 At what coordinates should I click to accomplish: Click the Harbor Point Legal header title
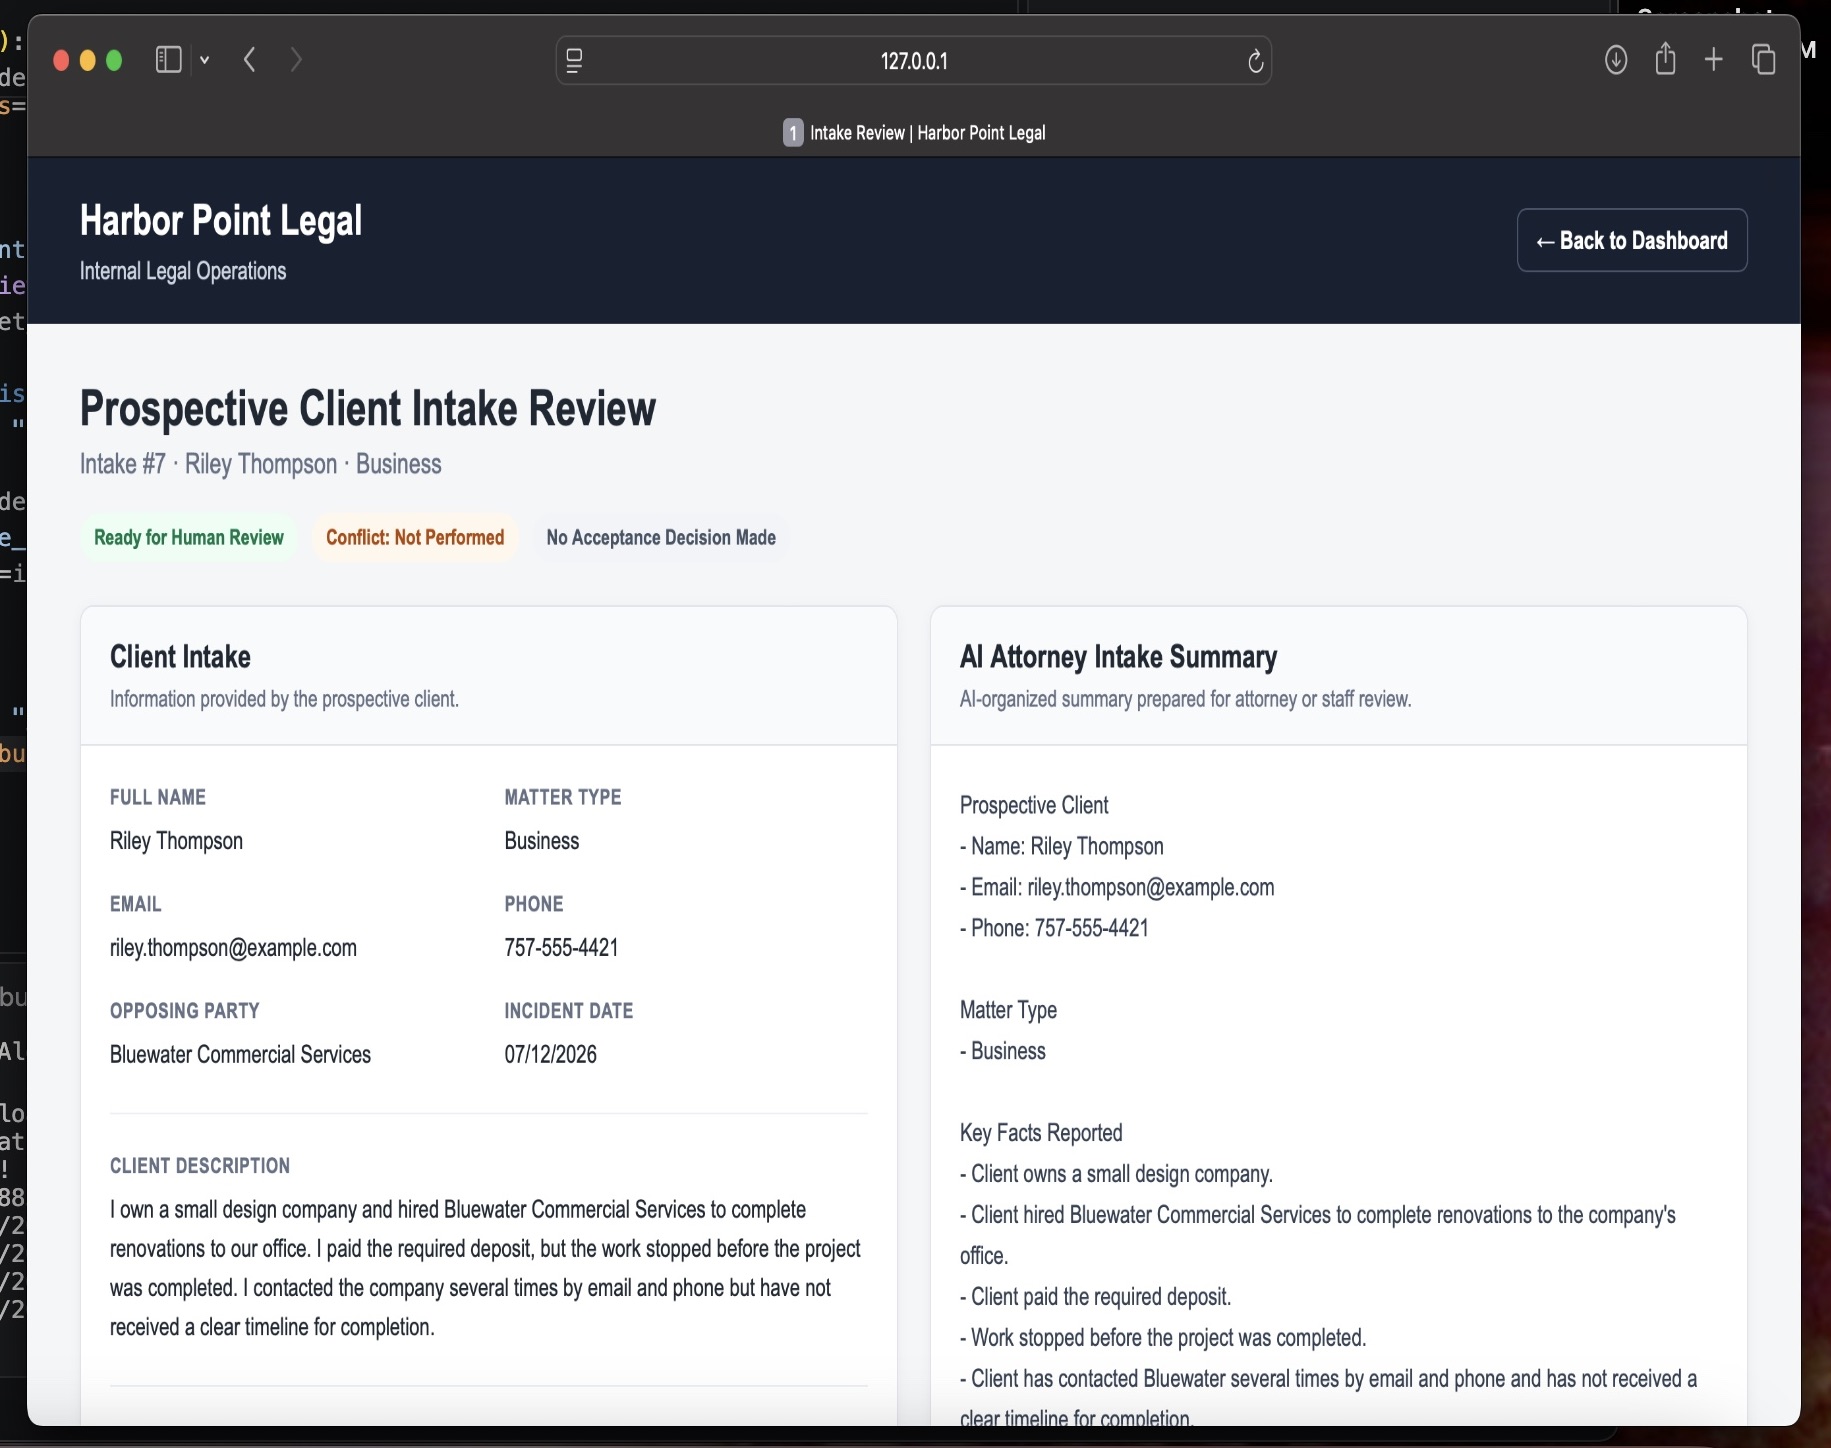click(221, 220)
